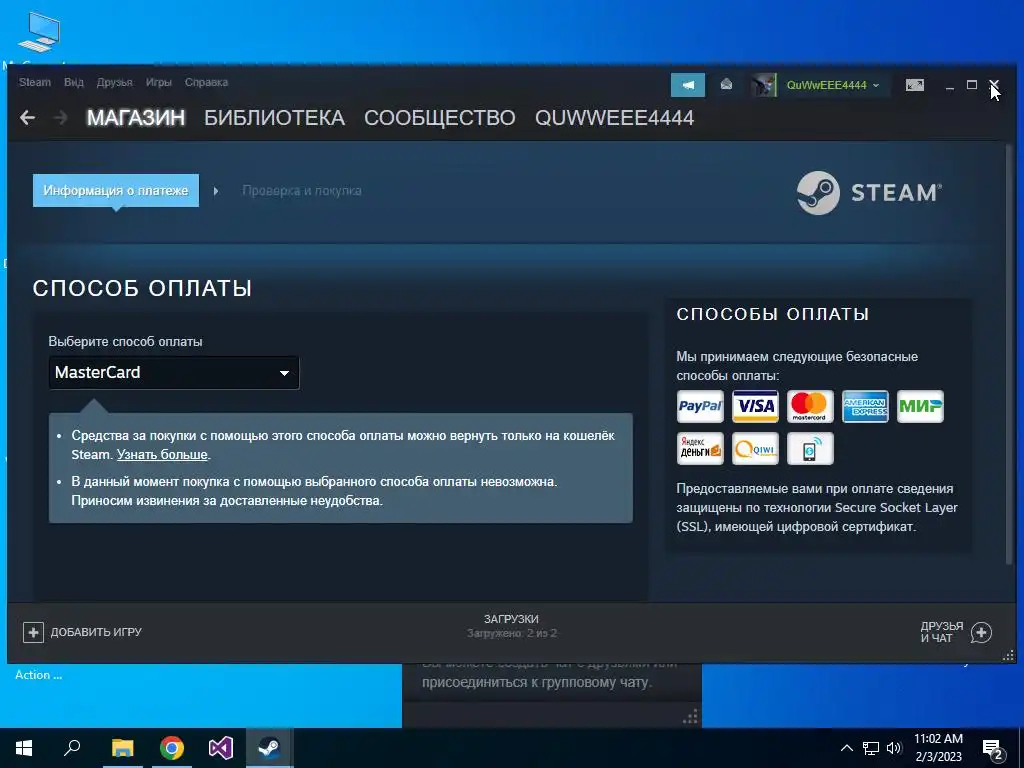Open the Steam announcements megaphone icon

[x=688, y=85]
